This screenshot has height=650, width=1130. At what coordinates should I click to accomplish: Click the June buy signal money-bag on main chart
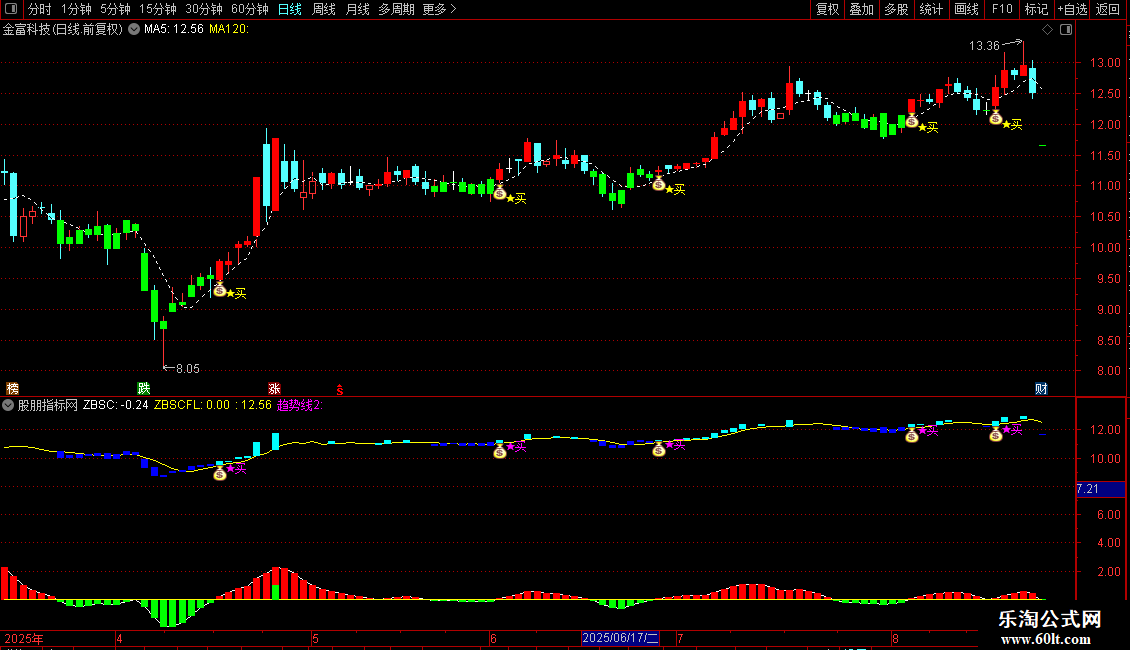coord(499,193)
